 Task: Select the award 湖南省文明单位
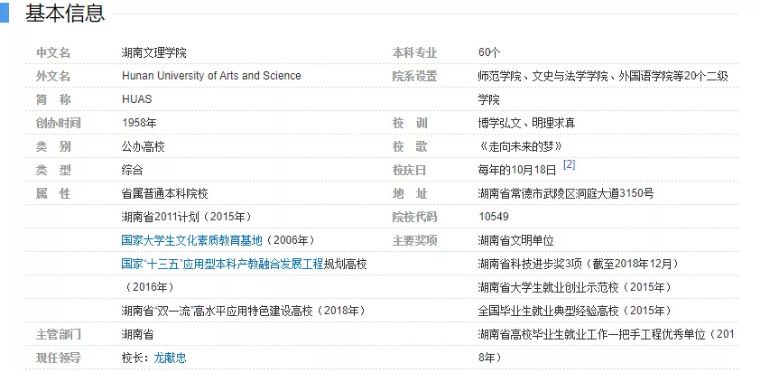pos(516,240)
